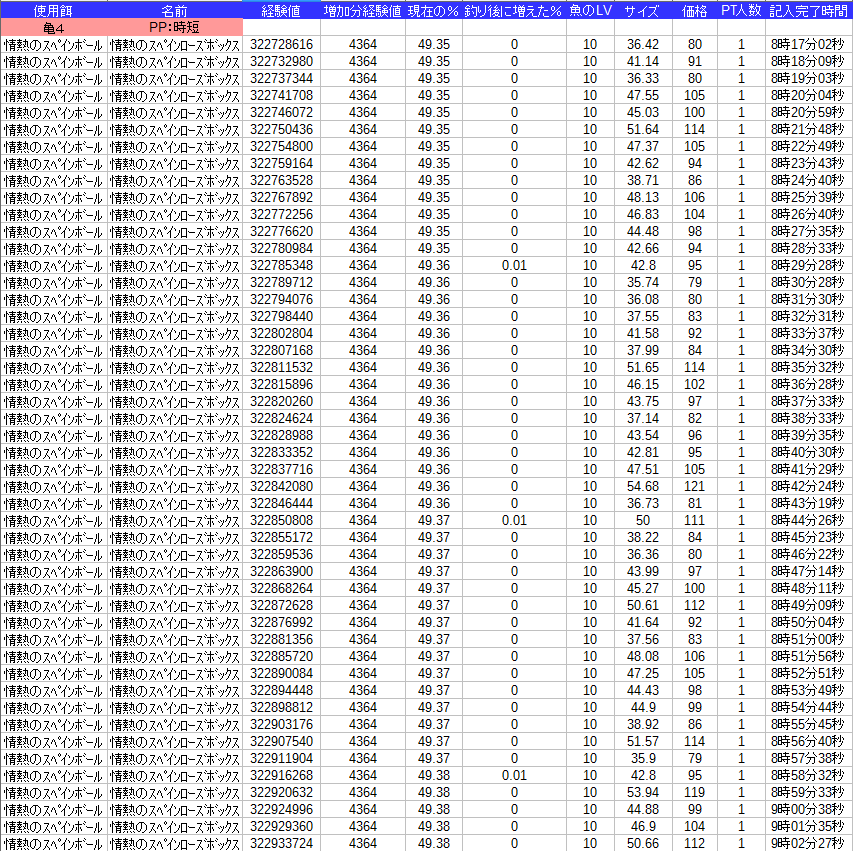Screen dimensions: 853x851
Task: Click the pink PP:時短 cell
Action: tap(174, 27)
